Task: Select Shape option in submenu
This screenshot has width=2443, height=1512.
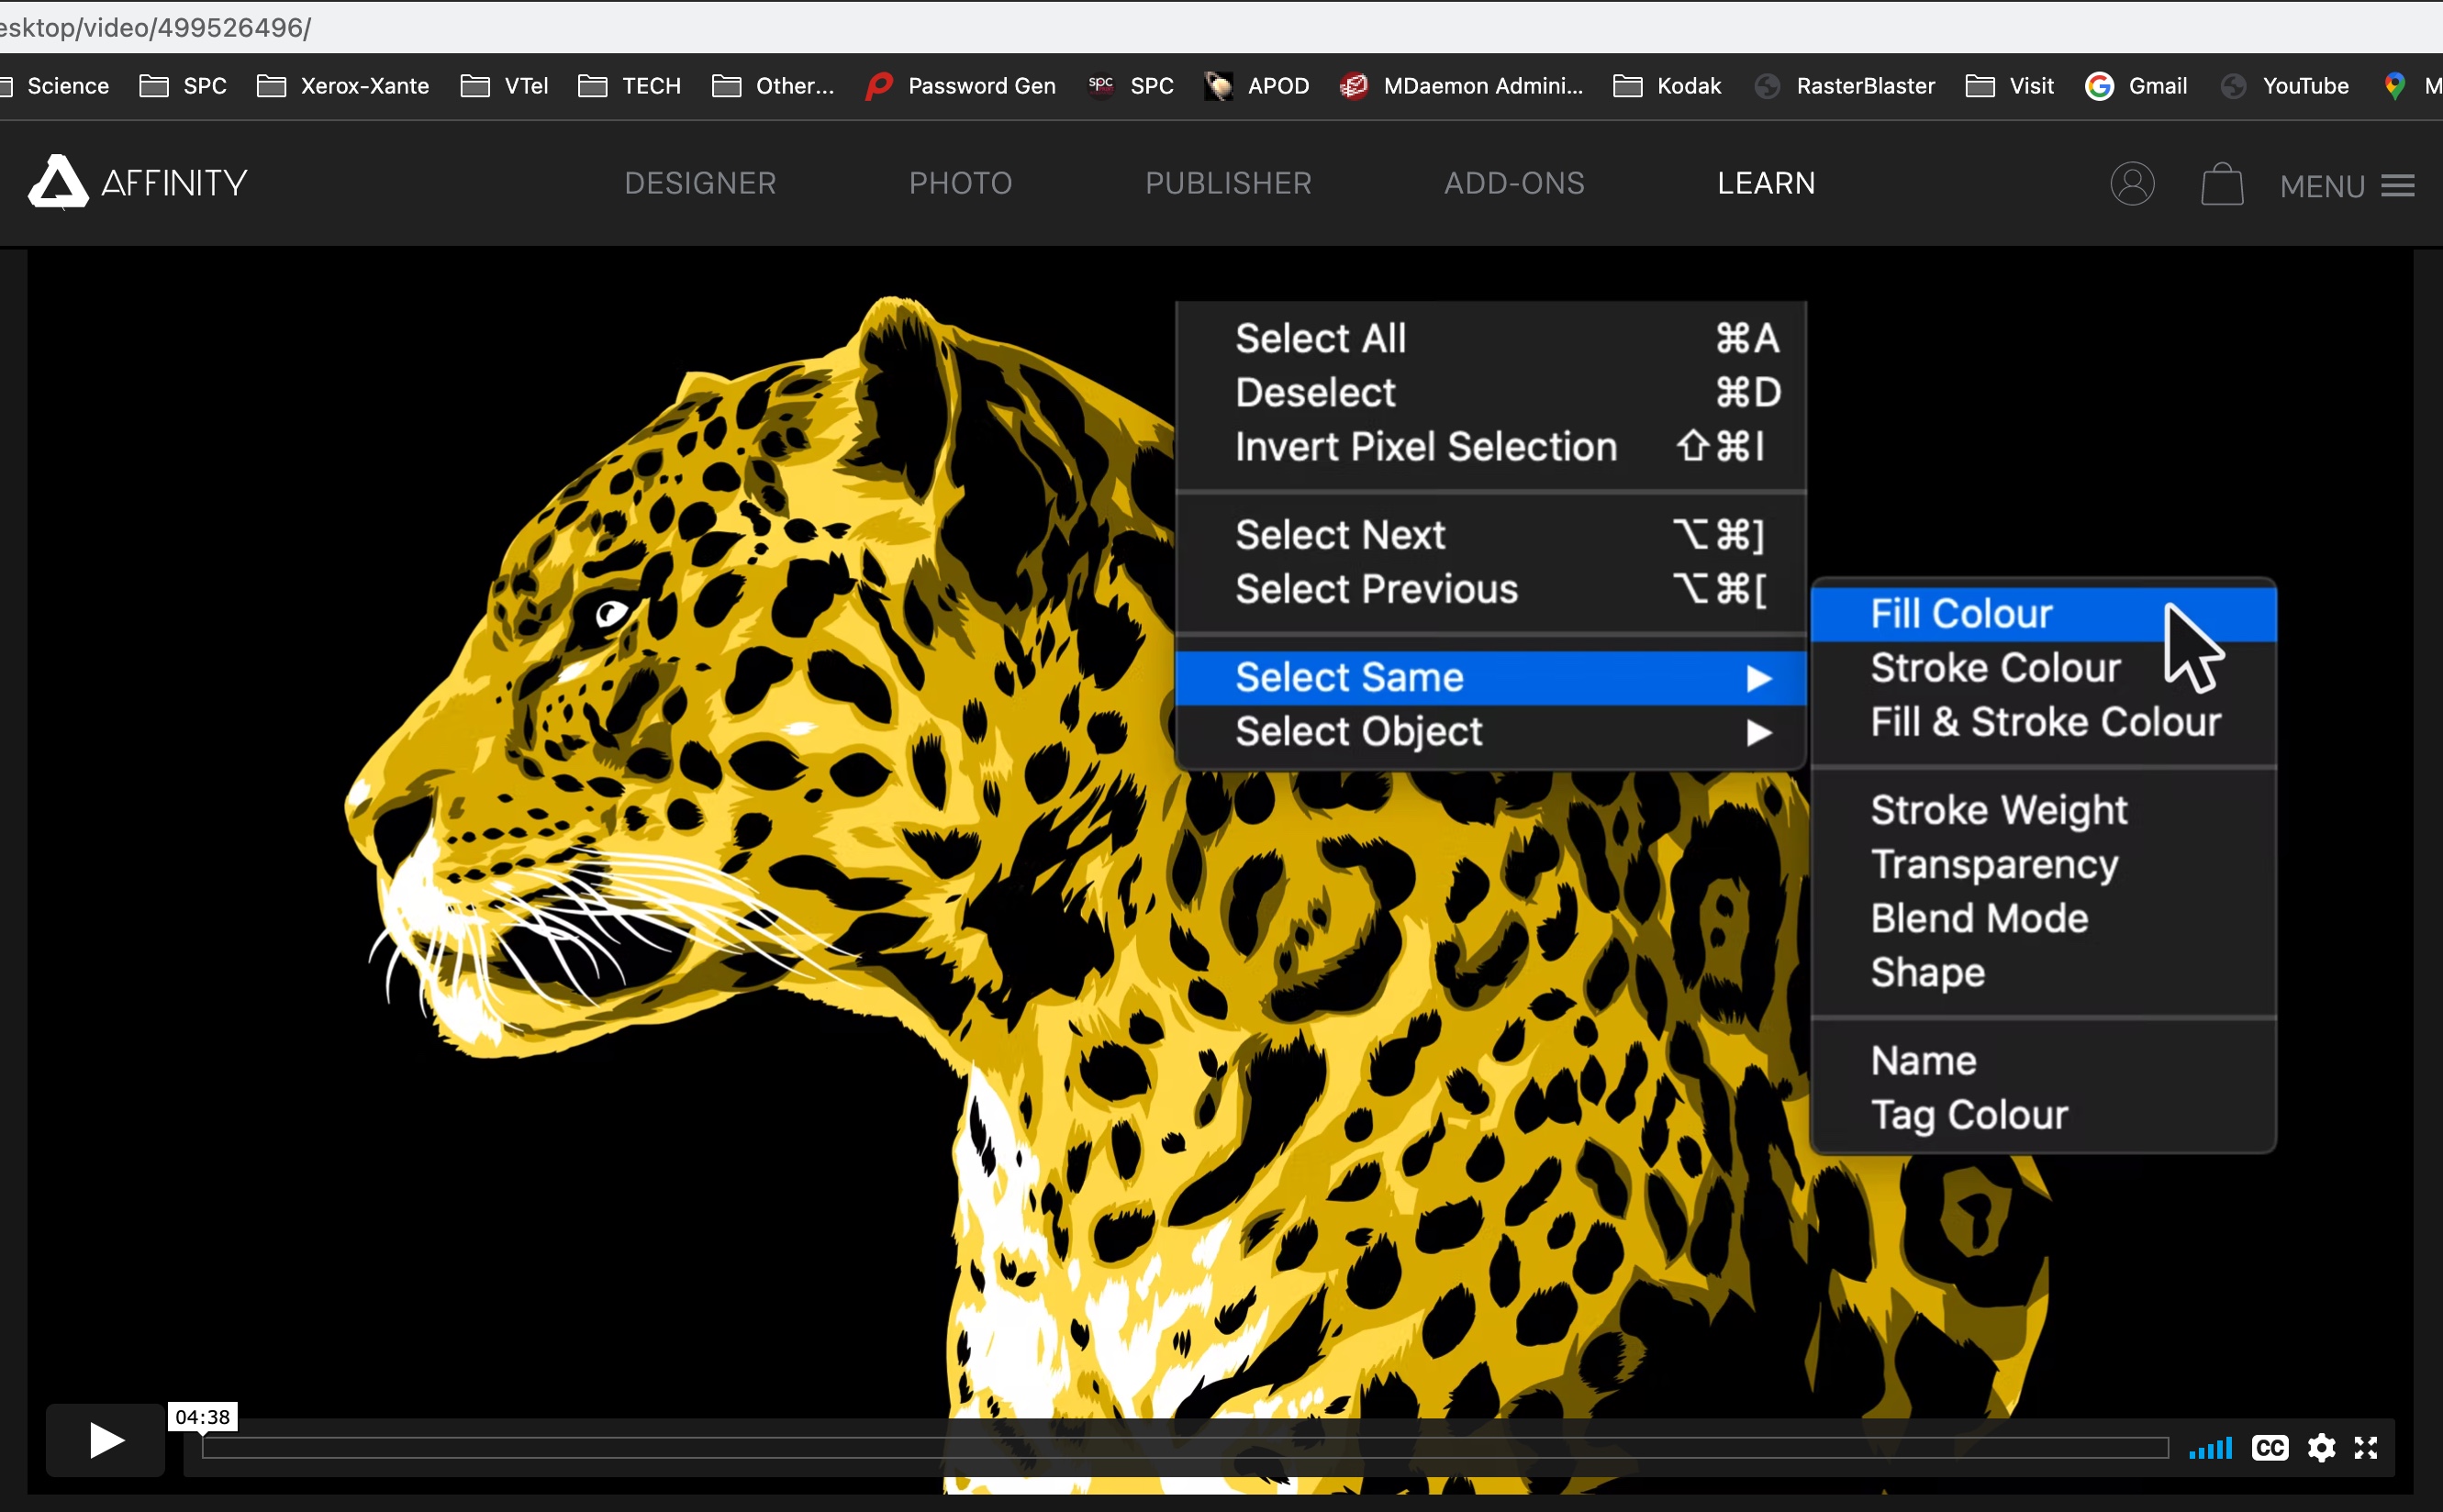Action: (x=2043, y=972)
